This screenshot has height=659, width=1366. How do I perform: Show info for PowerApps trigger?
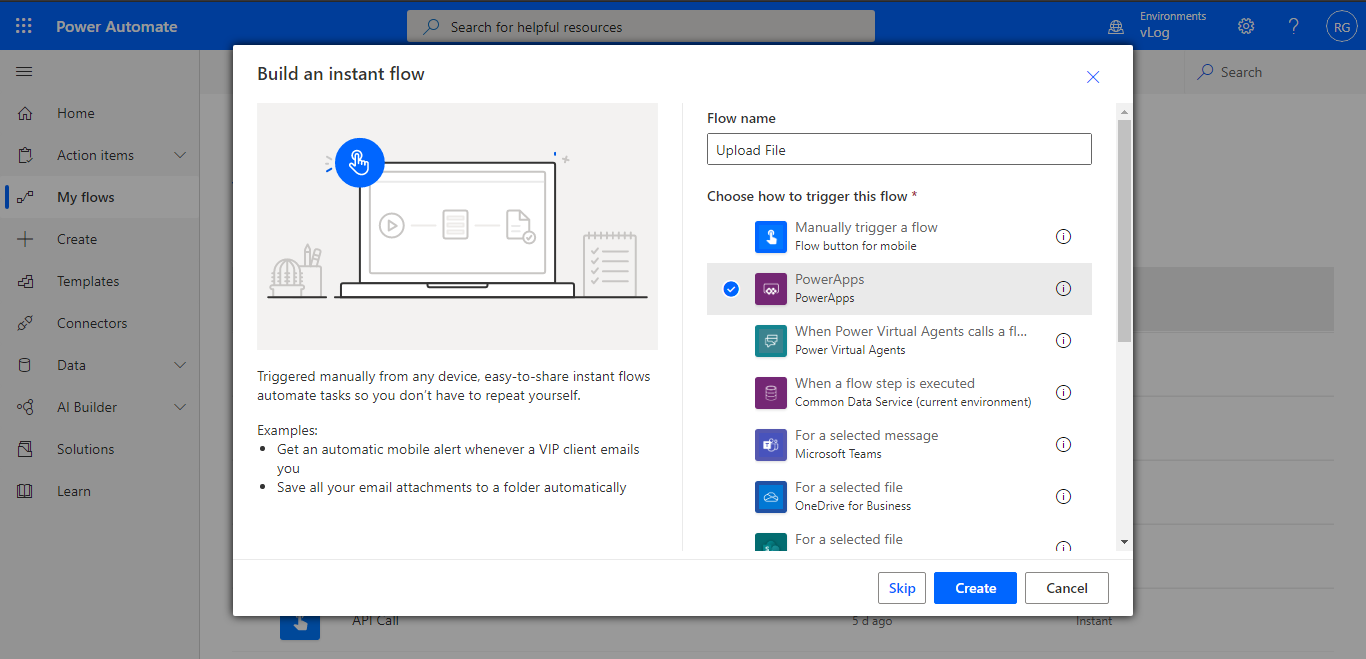[1063, 289]
